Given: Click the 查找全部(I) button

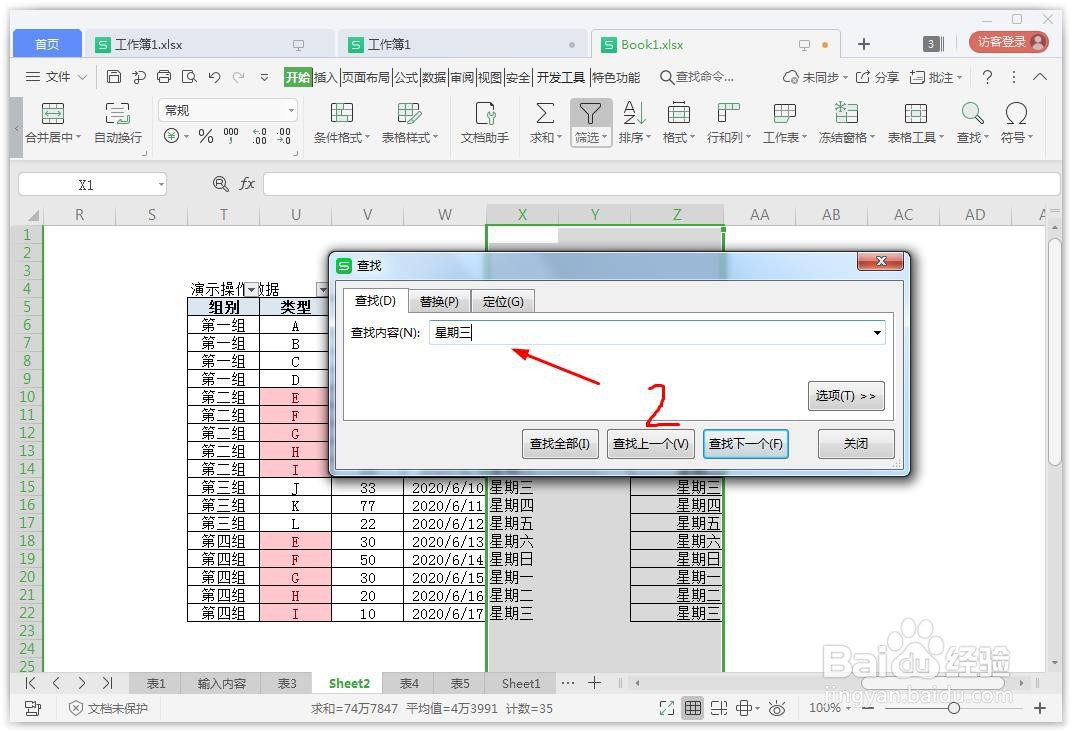Looking at the screenshot, I should pyautogui.click(x=559, y=443).
